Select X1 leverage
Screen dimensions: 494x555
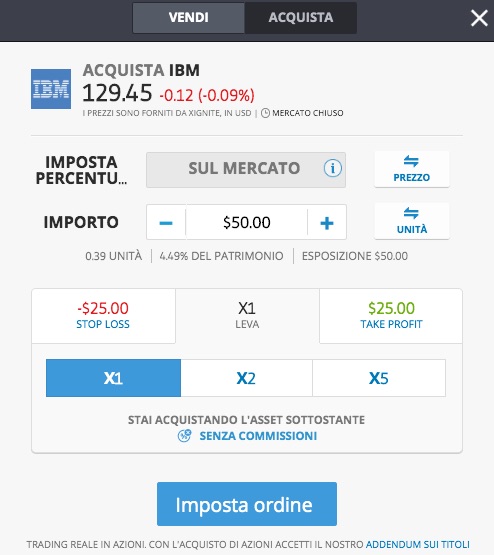[113, 378]
